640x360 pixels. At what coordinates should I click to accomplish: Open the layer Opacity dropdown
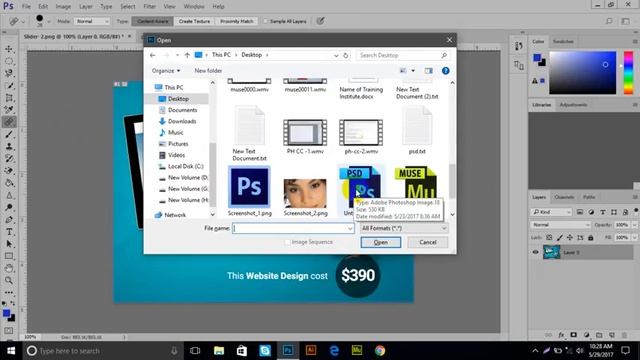click(x=634, y=225)
